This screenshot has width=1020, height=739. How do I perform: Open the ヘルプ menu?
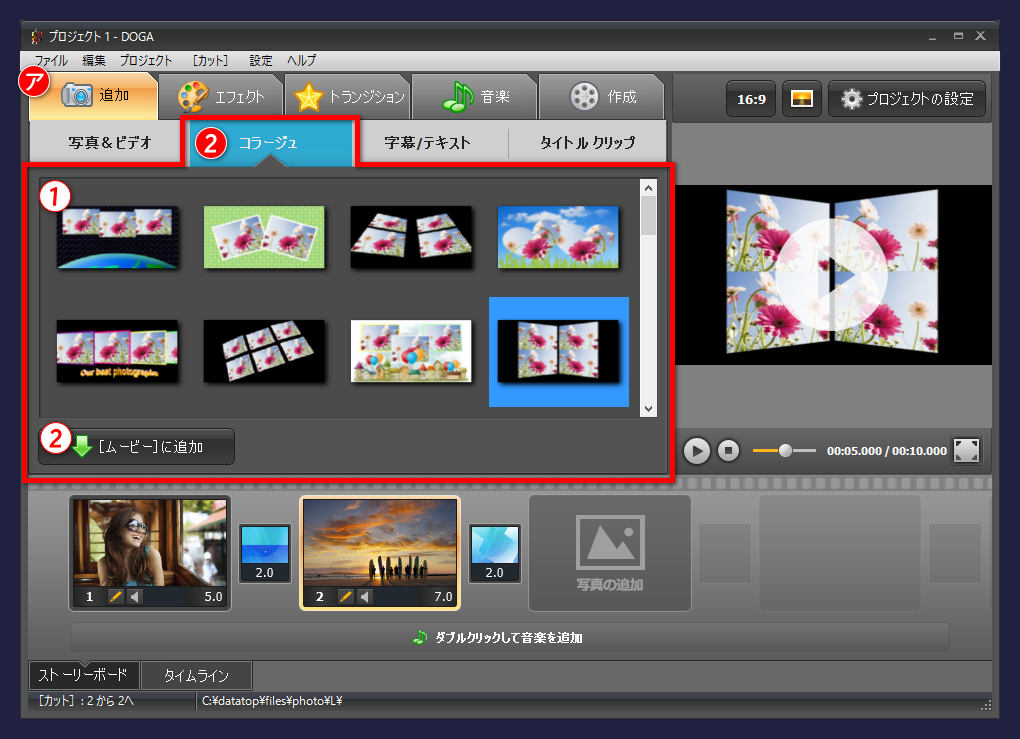point(300,60)
